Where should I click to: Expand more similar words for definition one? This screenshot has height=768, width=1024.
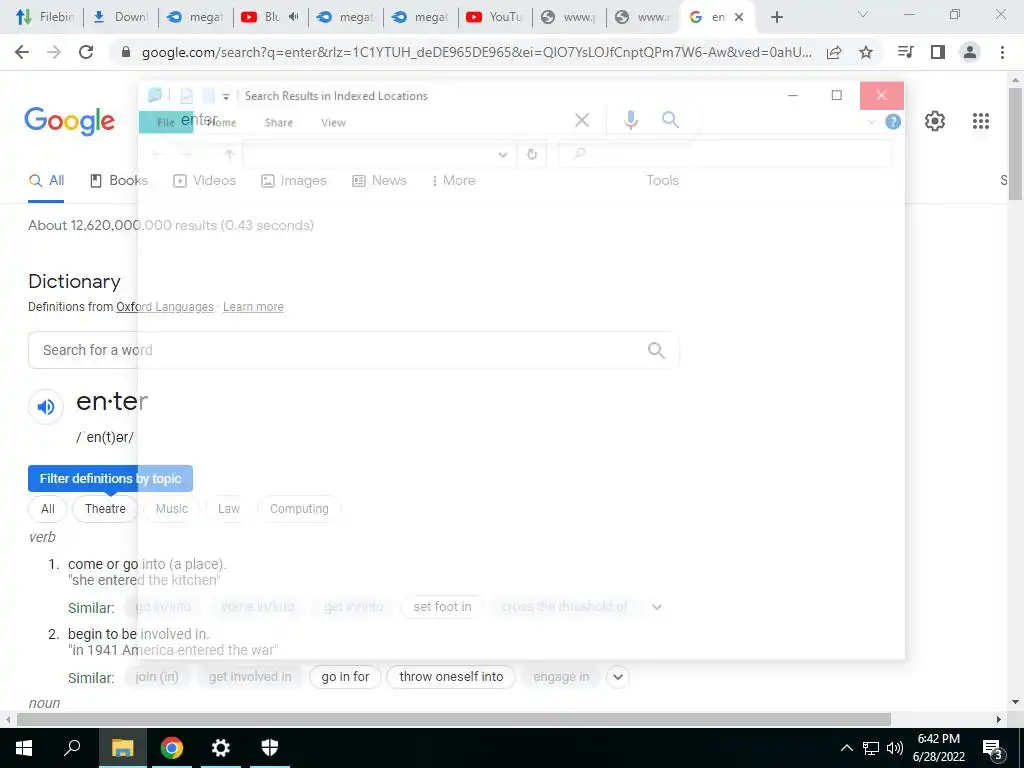point(656,607)
